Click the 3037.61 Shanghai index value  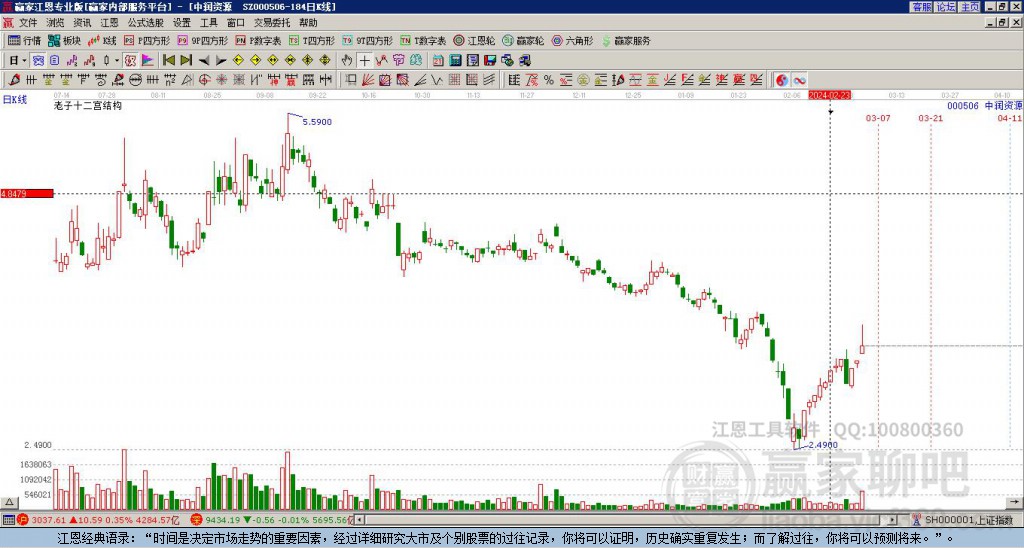click(49, 520)
